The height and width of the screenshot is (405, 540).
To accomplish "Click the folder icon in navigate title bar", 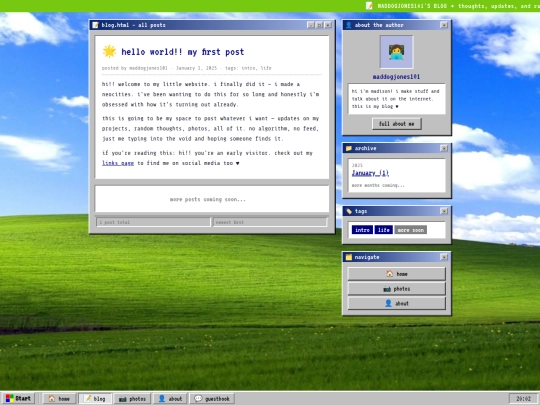I will coord(349,257).
